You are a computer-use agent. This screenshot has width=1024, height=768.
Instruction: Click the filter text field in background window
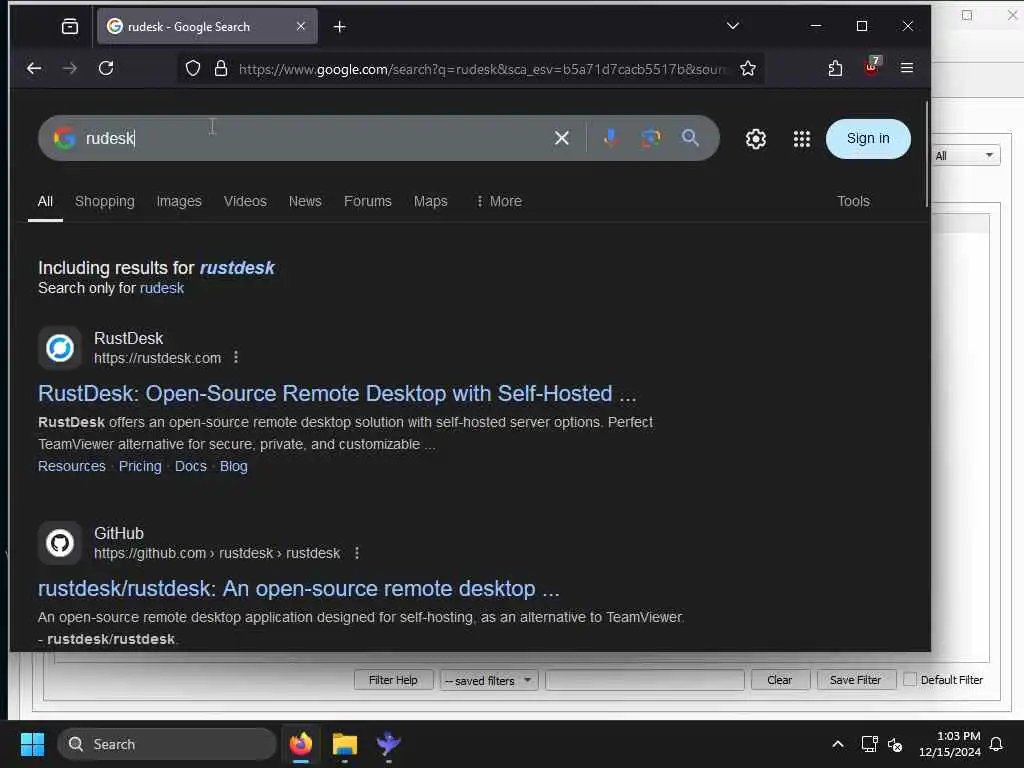point(645,680)
